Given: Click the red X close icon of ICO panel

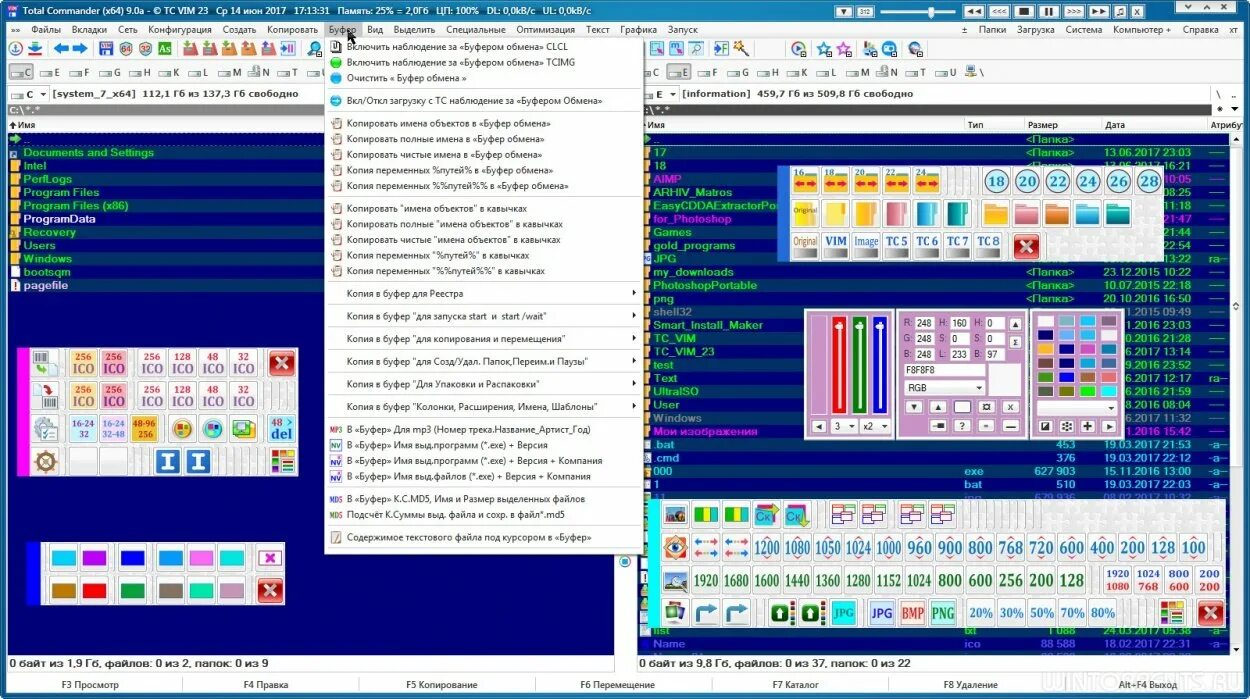Looking at the screenshot, I should [282, 363].
